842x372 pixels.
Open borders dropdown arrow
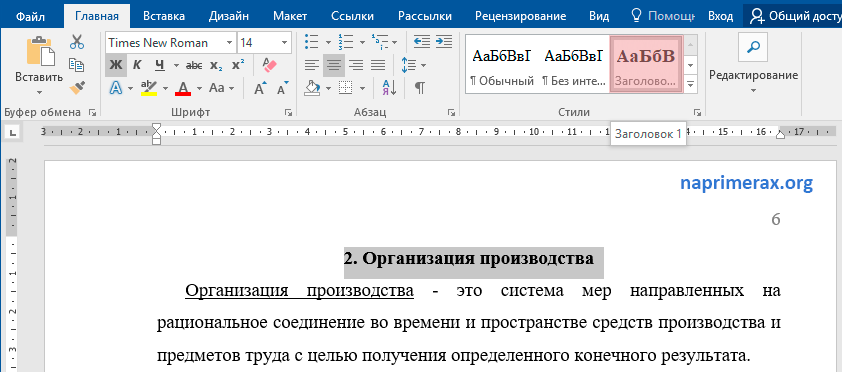pyautogui.click(x=362, y=88)
